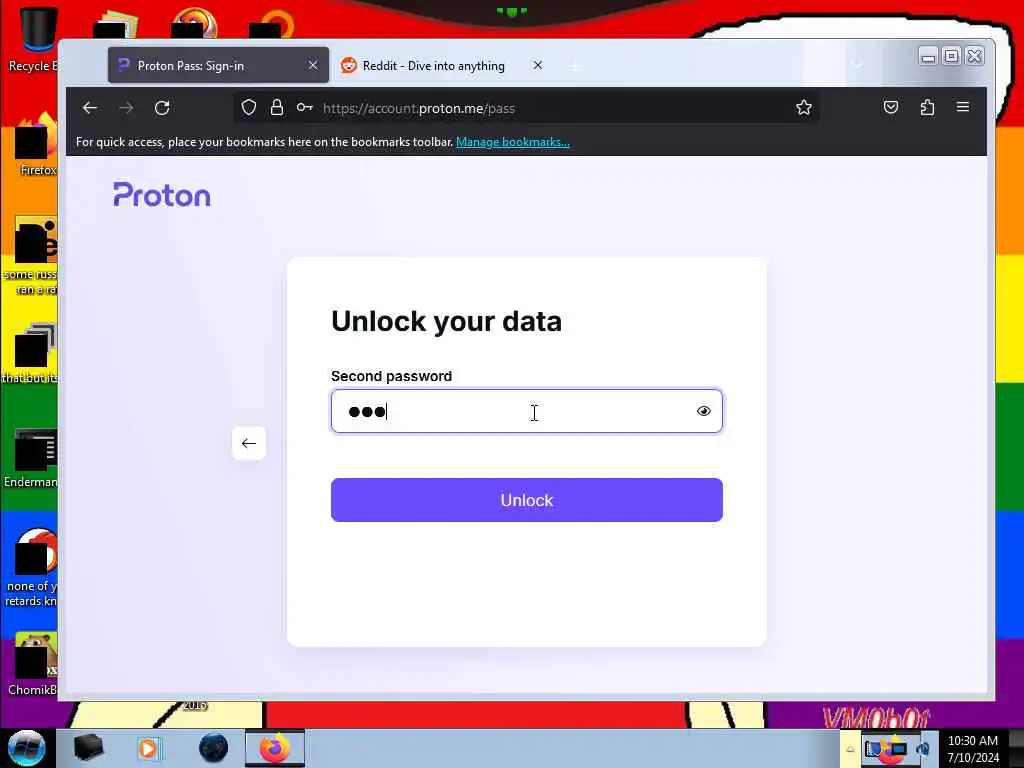The width and height of the screenshot is (1024, 768).
Task: Click the taskbar clock showing 10:30 AM
Action: point(973,748)
